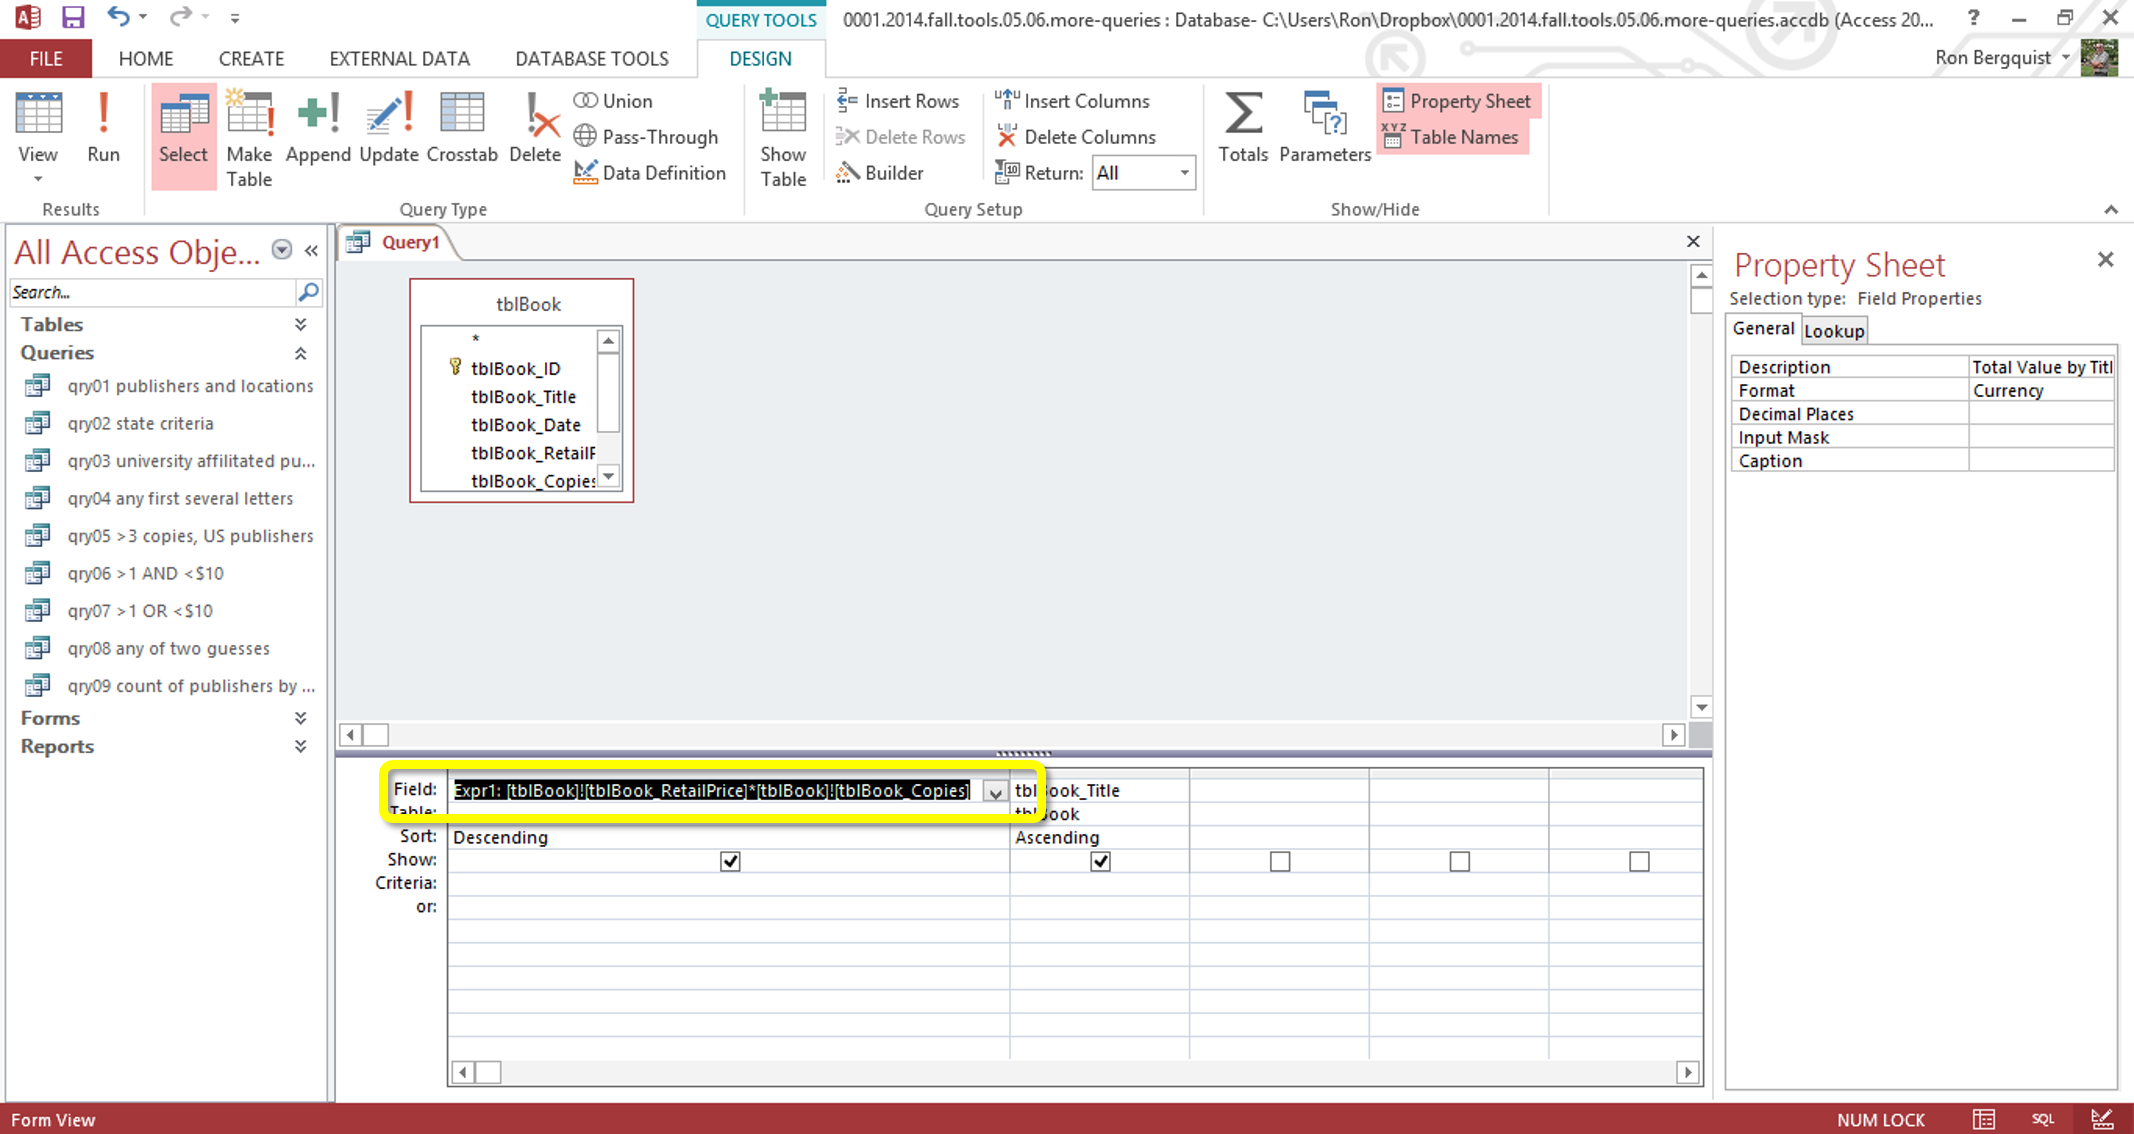Image resolution: width=2134 pixels, height=1134 pixels.
Task: Click the navigation pane Search box
Action: coord(150,292)
